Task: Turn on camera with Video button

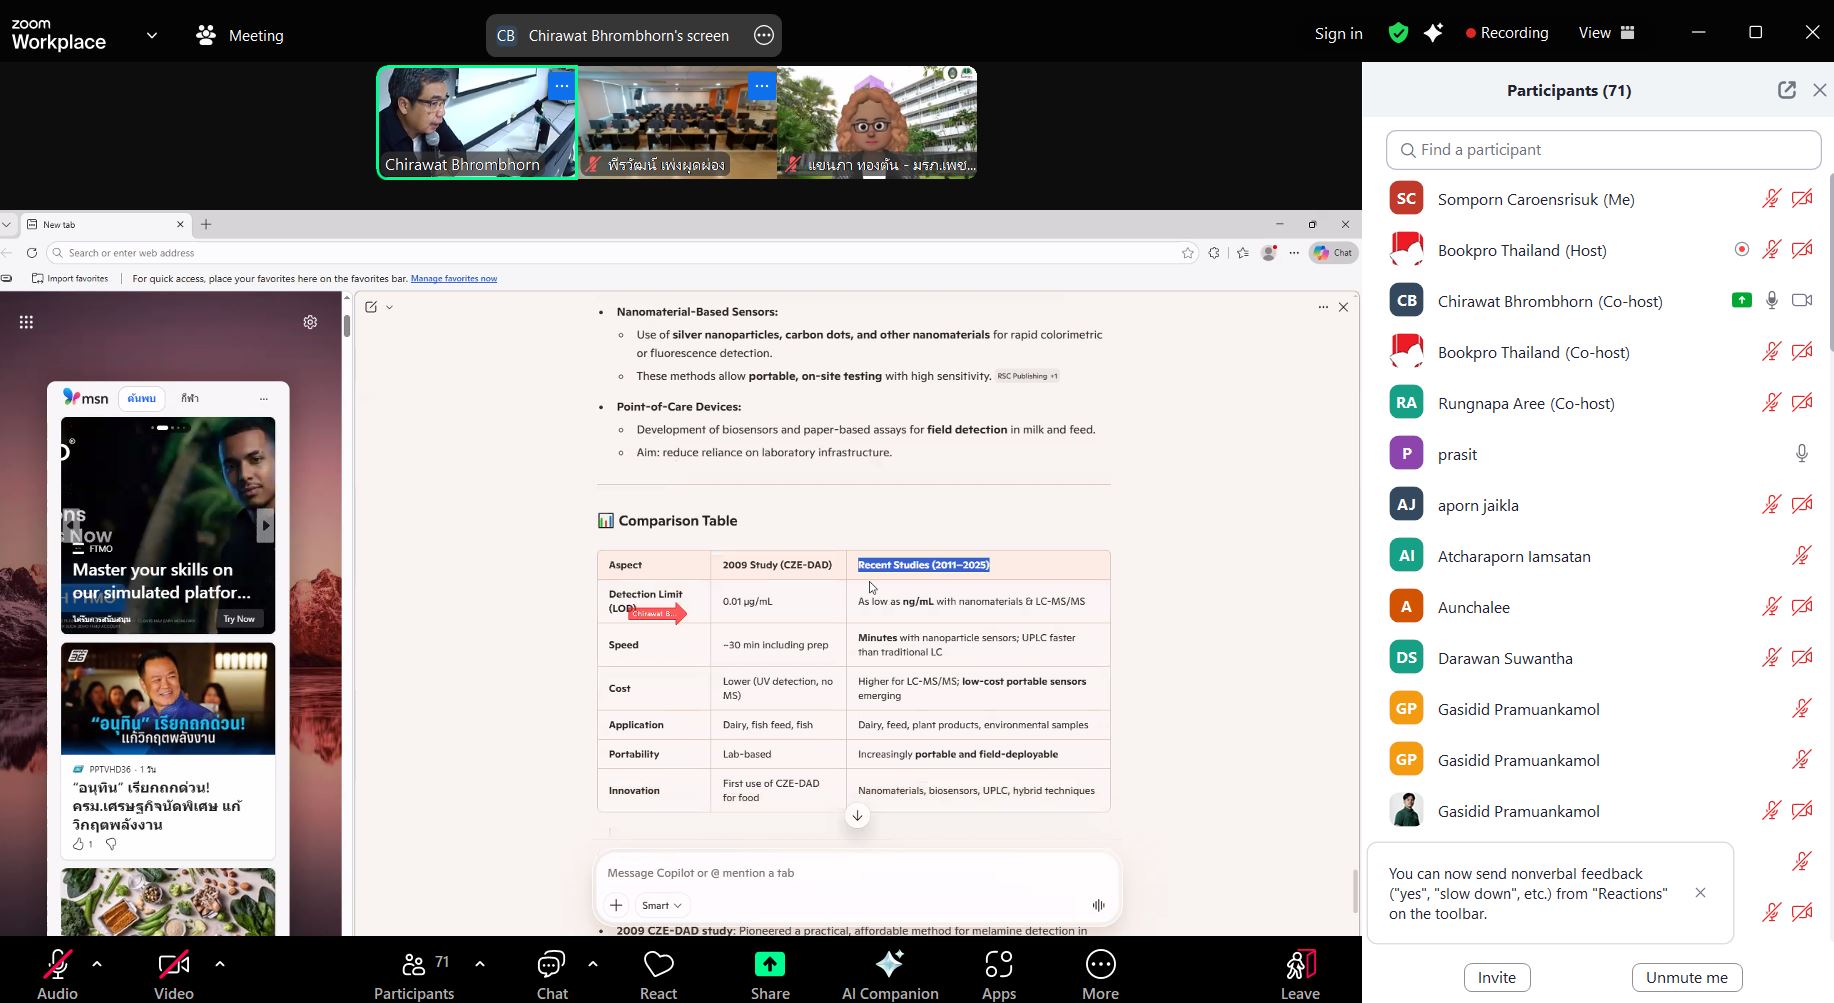Action: [x=173, y=966]
